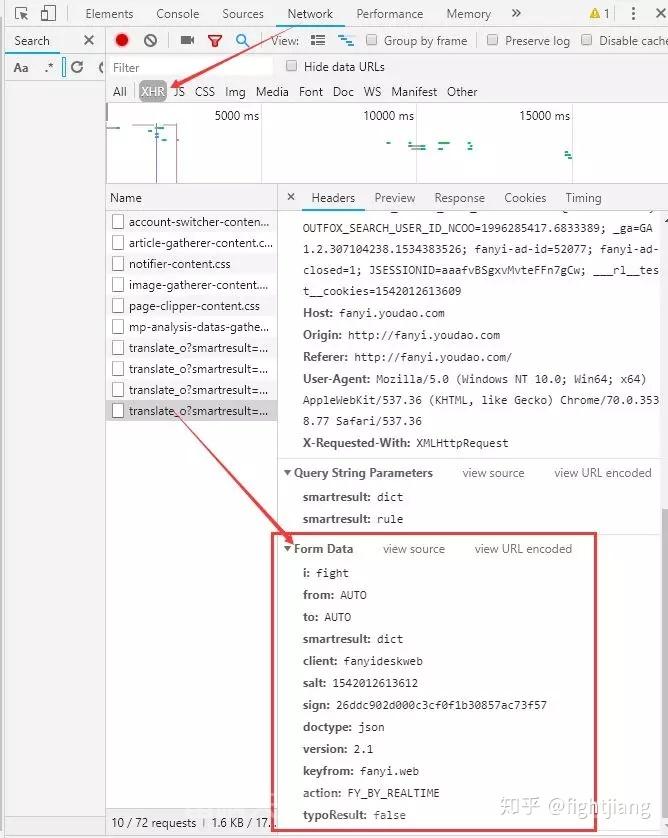This screenshot has height=838, width=668.
Task: Check Hide data URLs
Action: (291, 66)
